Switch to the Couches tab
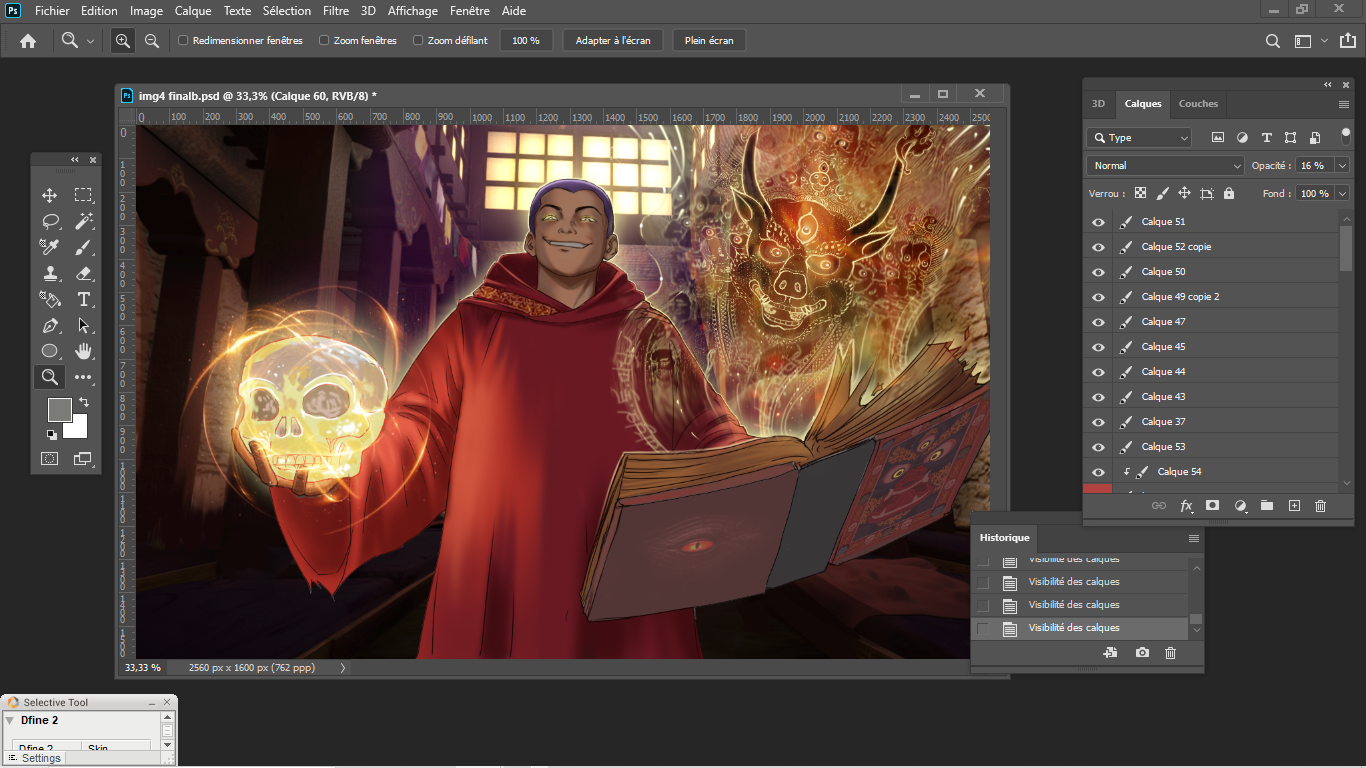 pyautogui.click(x=1198, y=104)
